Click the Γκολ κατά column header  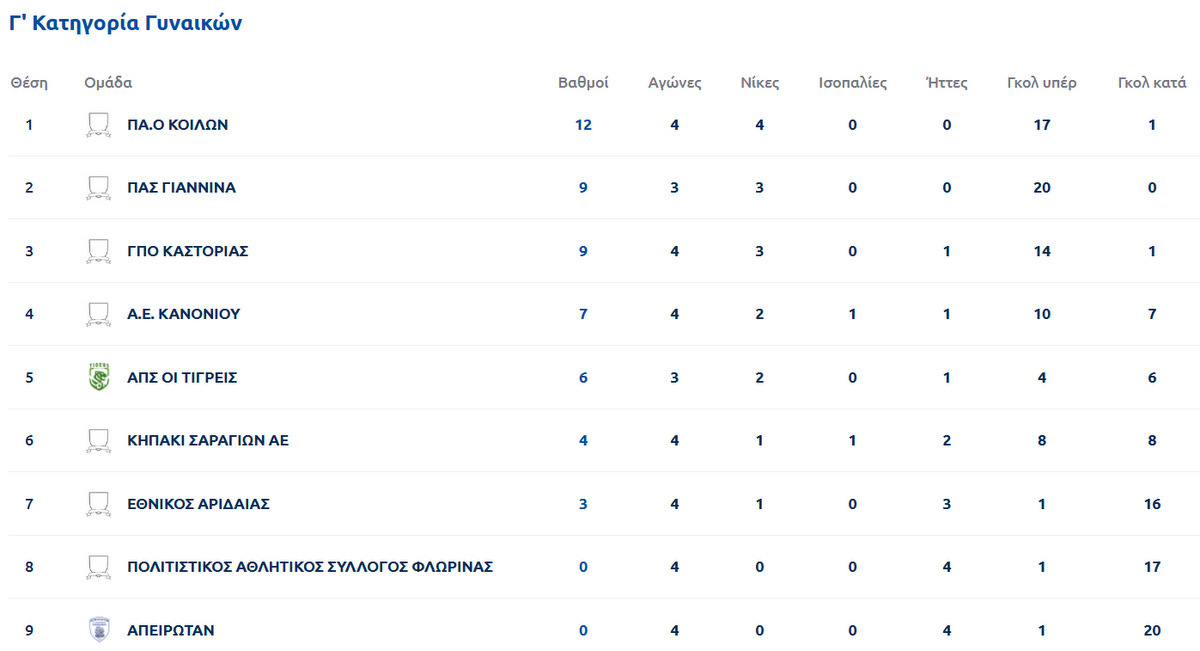pos(1152,83)
